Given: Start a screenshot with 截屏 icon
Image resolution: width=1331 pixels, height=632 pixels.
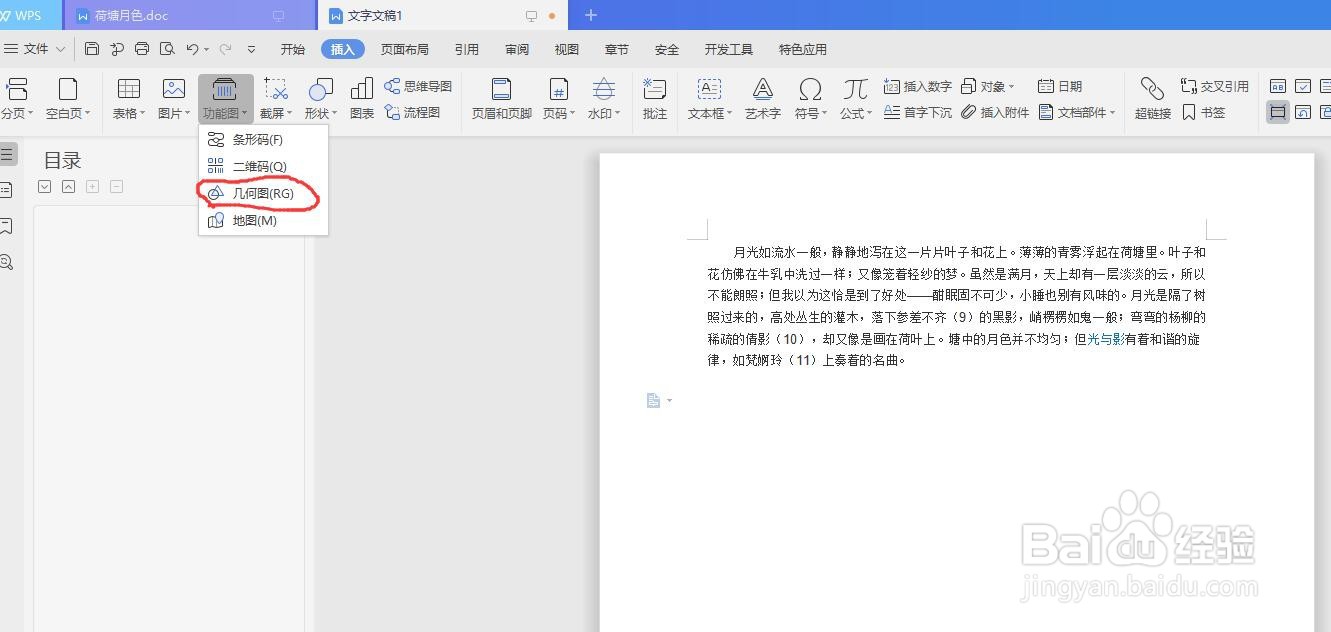Looking at the screenshot, I should pos(276,99).
